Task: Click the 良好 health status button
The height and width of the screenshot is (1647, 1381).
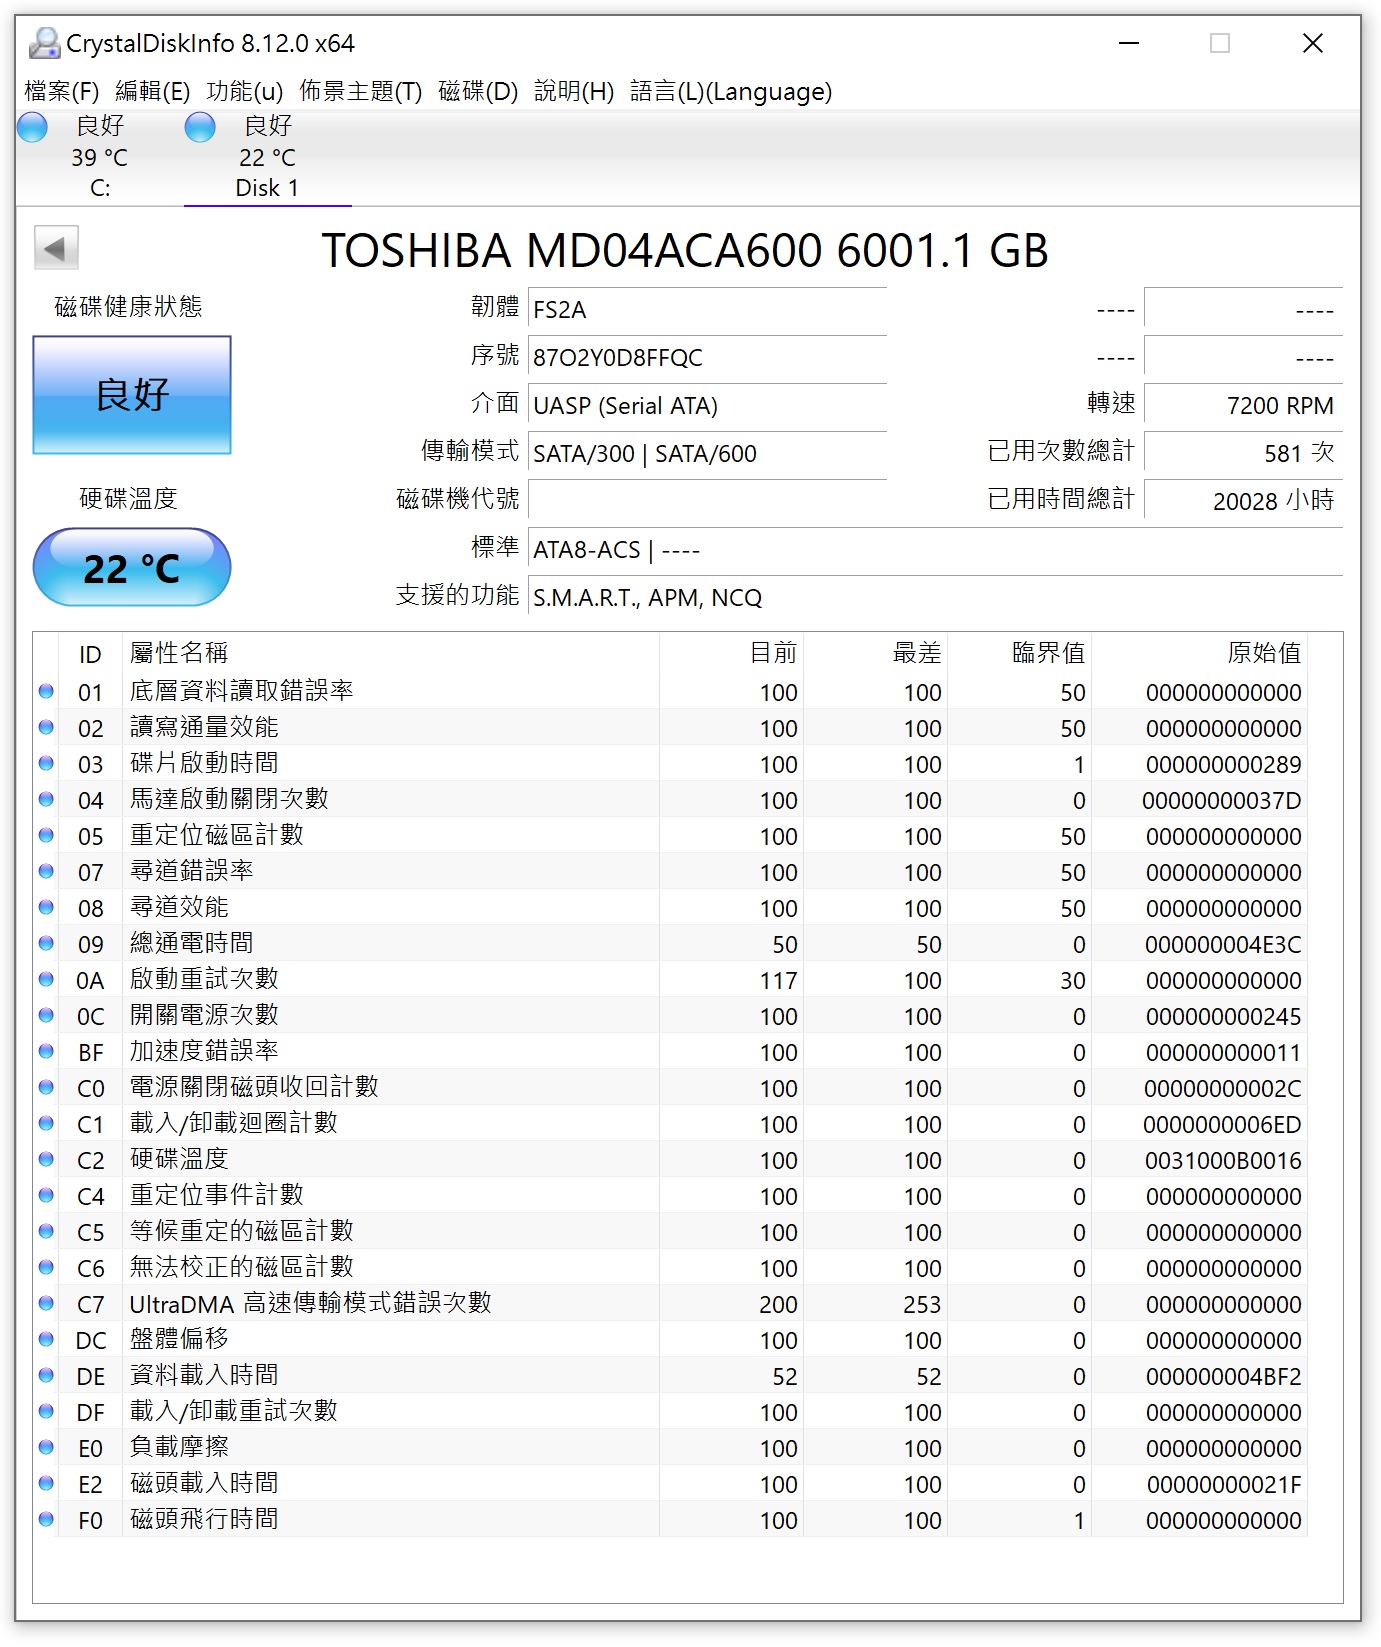Action: click(132, 395)
